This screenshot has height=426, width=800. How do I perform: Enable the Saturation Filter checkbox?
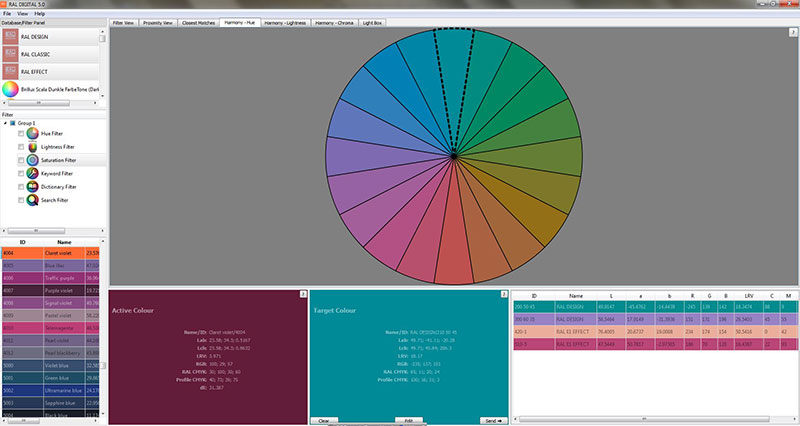click(x=21, y=160)
